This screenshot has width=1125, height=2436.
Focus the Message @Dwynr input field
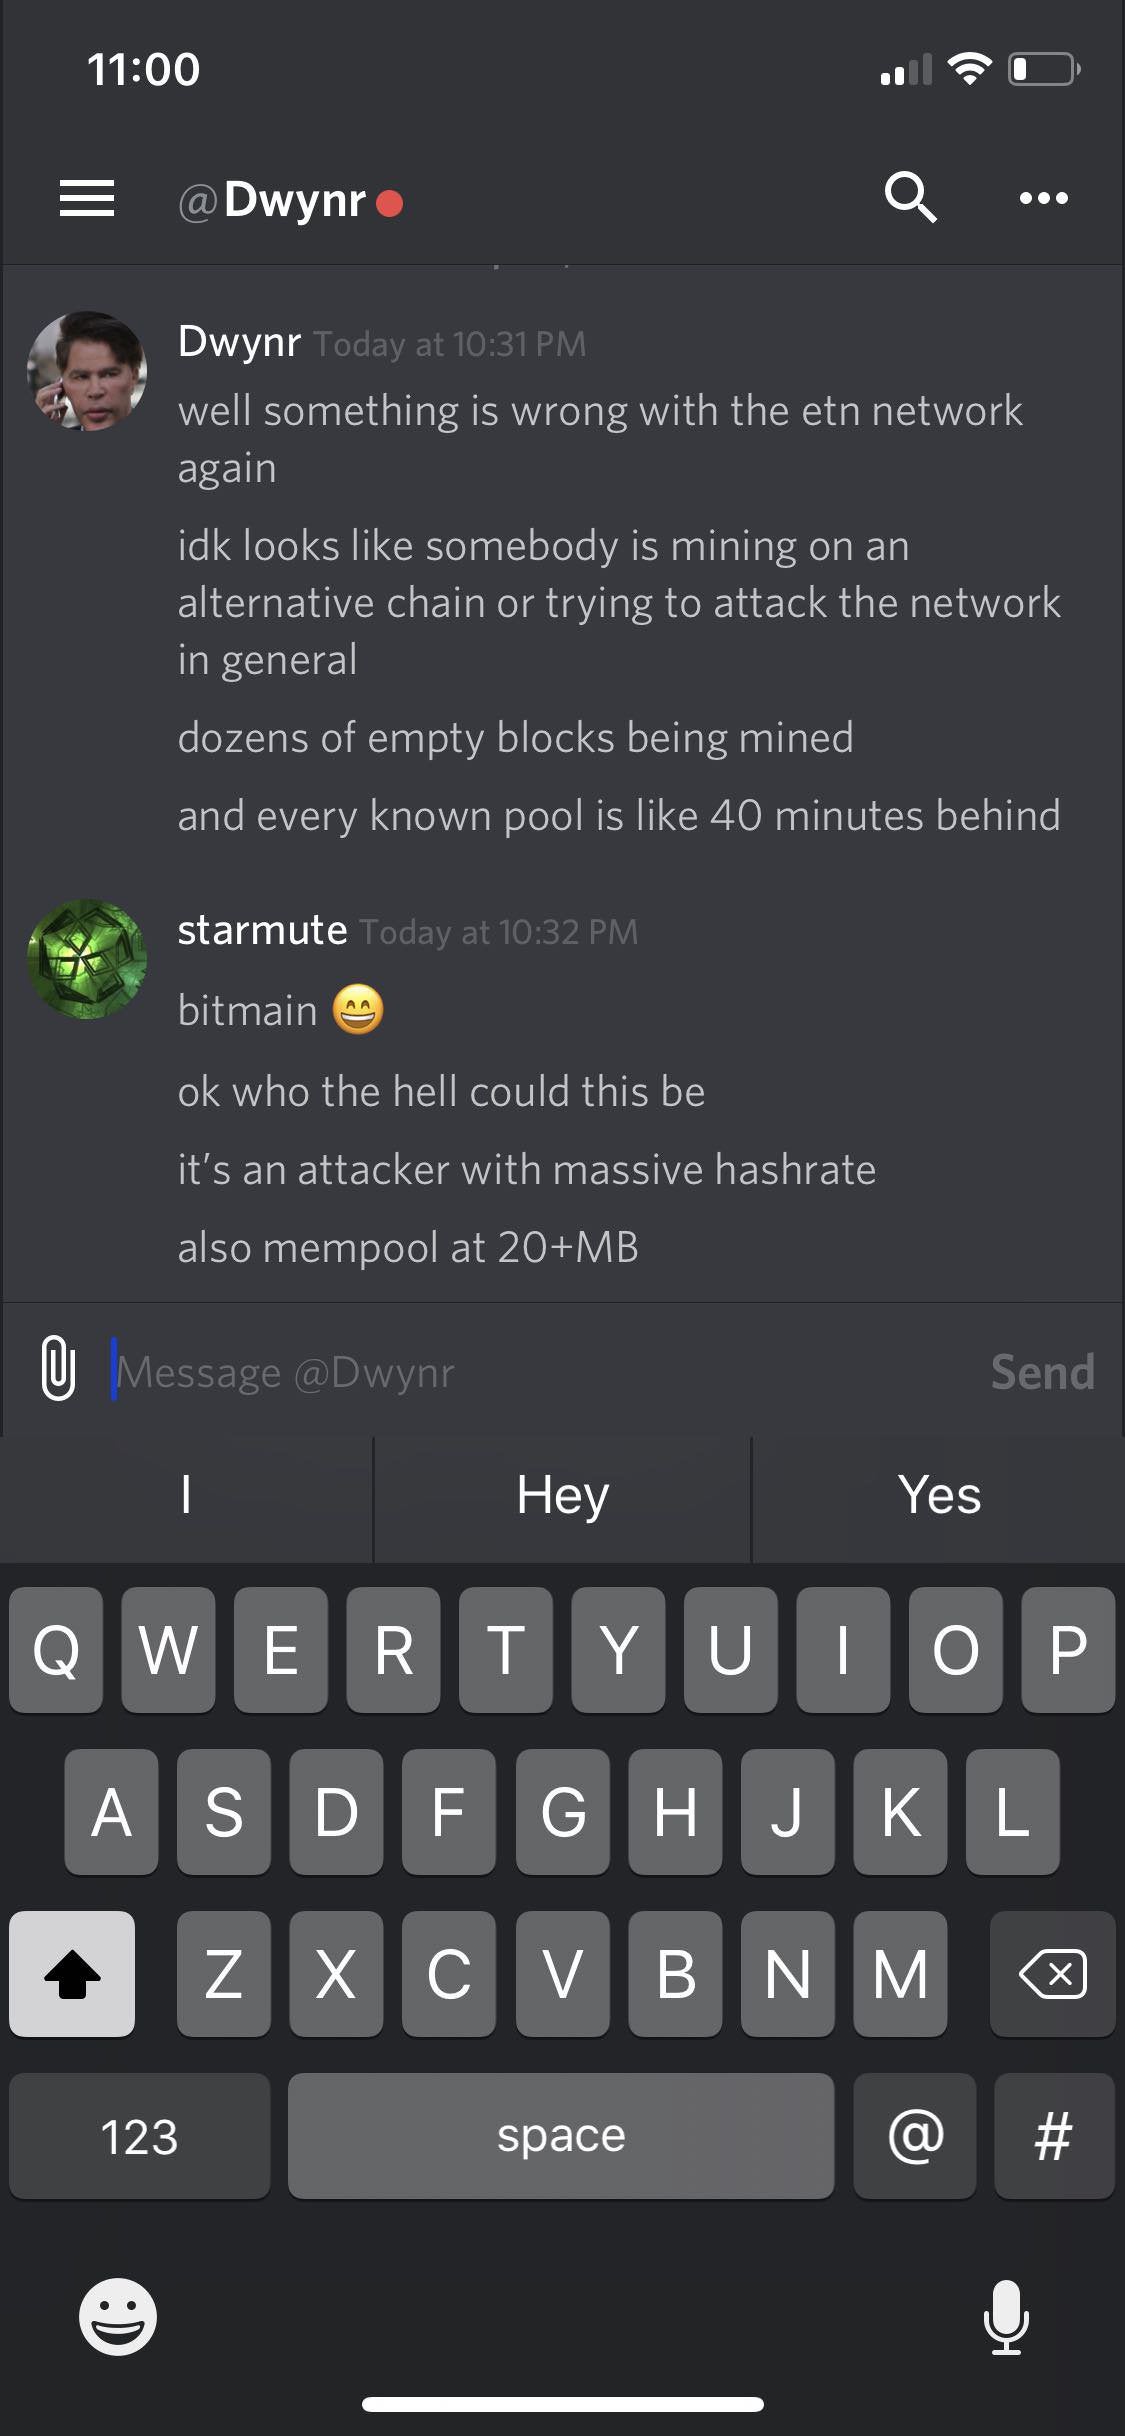540,1372
